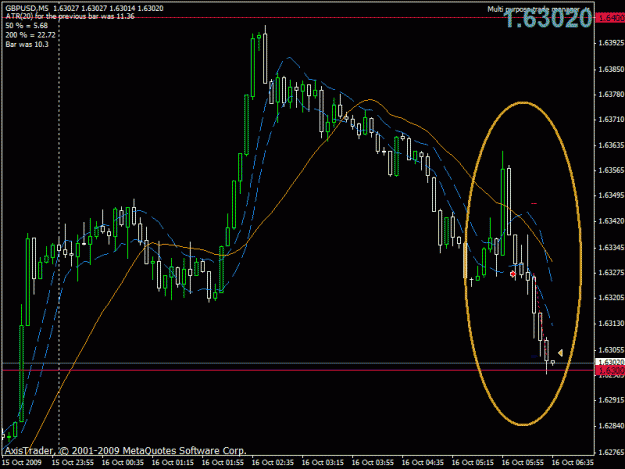Viewport: 625px width, 469px height.
Task: Click the 'ATR(20) for the previous bar was 11.36' label
Action: (70, 17)
